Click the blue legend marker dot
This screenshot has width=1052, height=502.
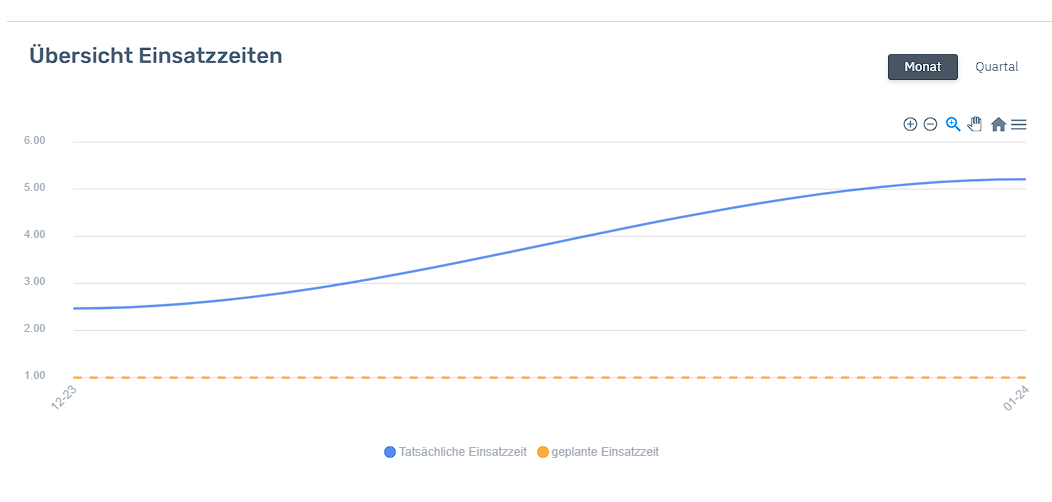[x=390, y=452]
